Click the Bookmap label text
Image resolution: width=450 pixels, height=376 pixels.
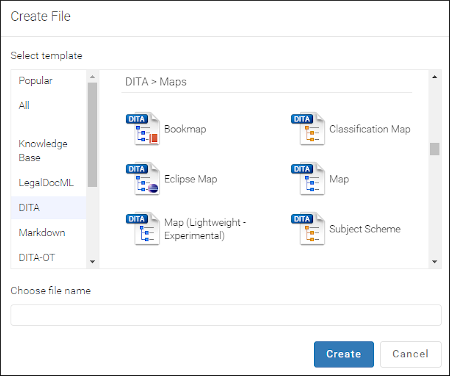(x=185, y=129)
